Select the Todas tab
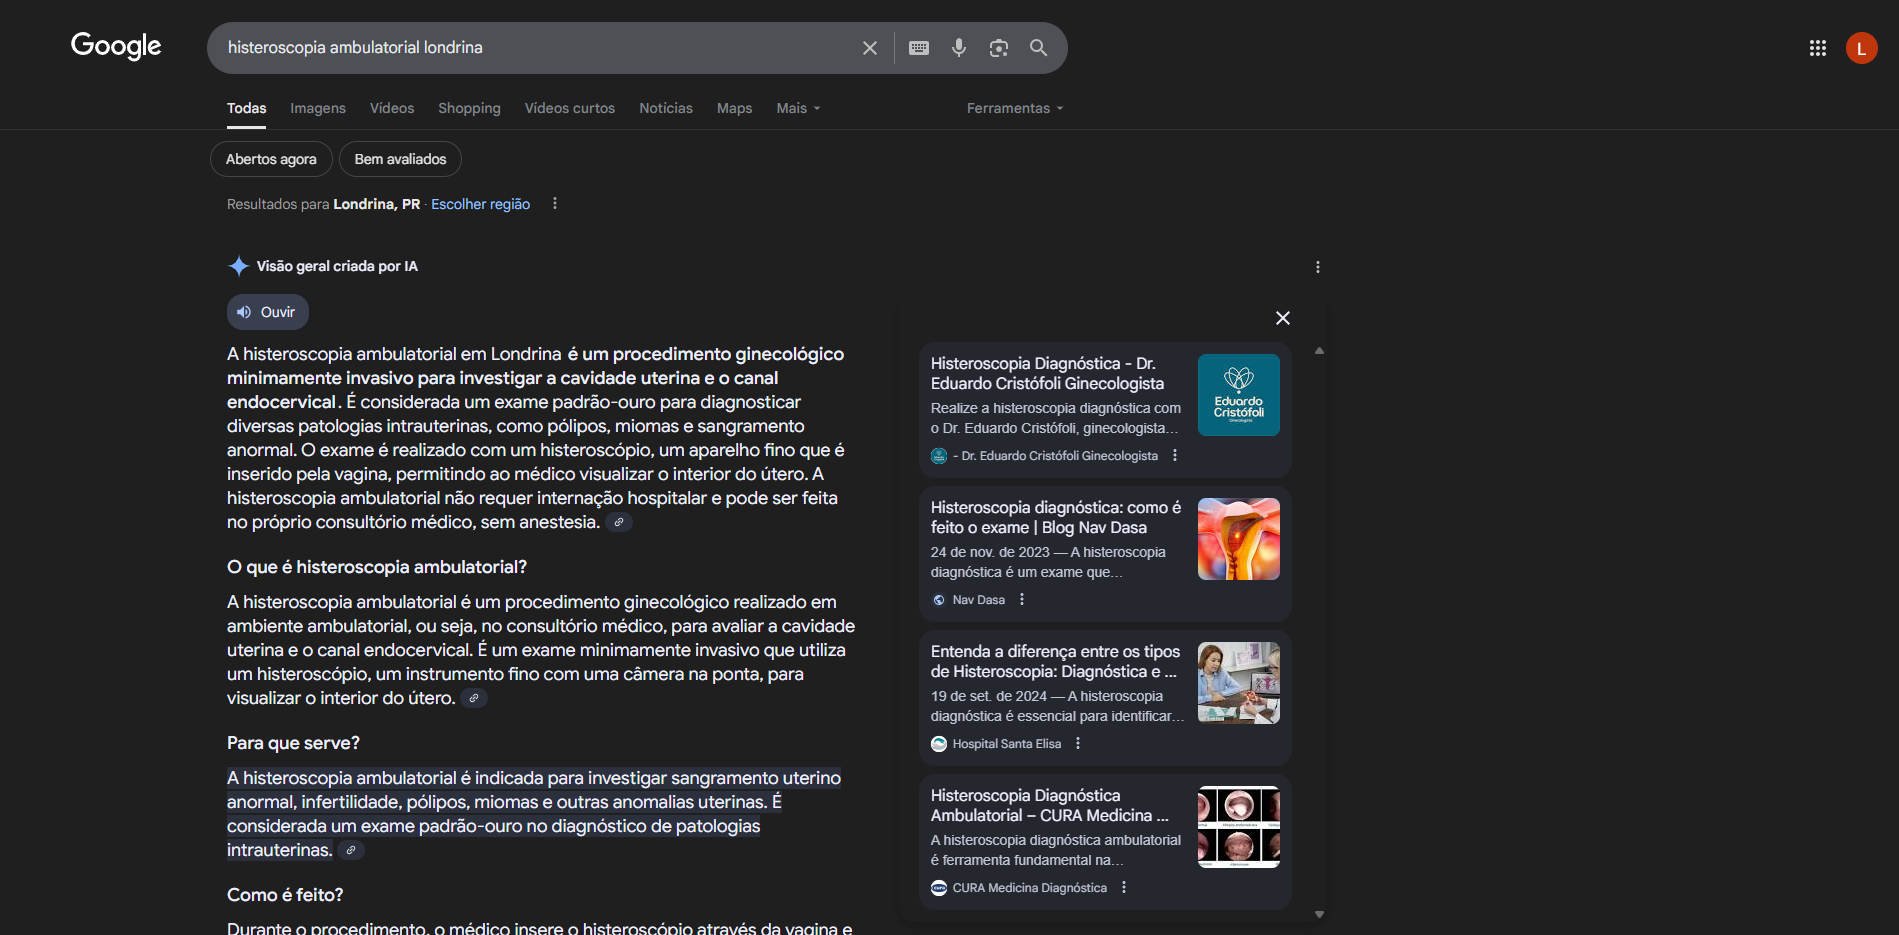This screenshot has height=935, width=1899. coord(246,108)
